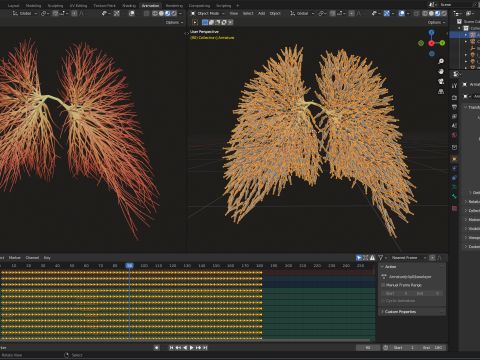Screen dimensions: 480x360
Task: Enable Manual Frame Range checkbox
Action: pos(383,285)
